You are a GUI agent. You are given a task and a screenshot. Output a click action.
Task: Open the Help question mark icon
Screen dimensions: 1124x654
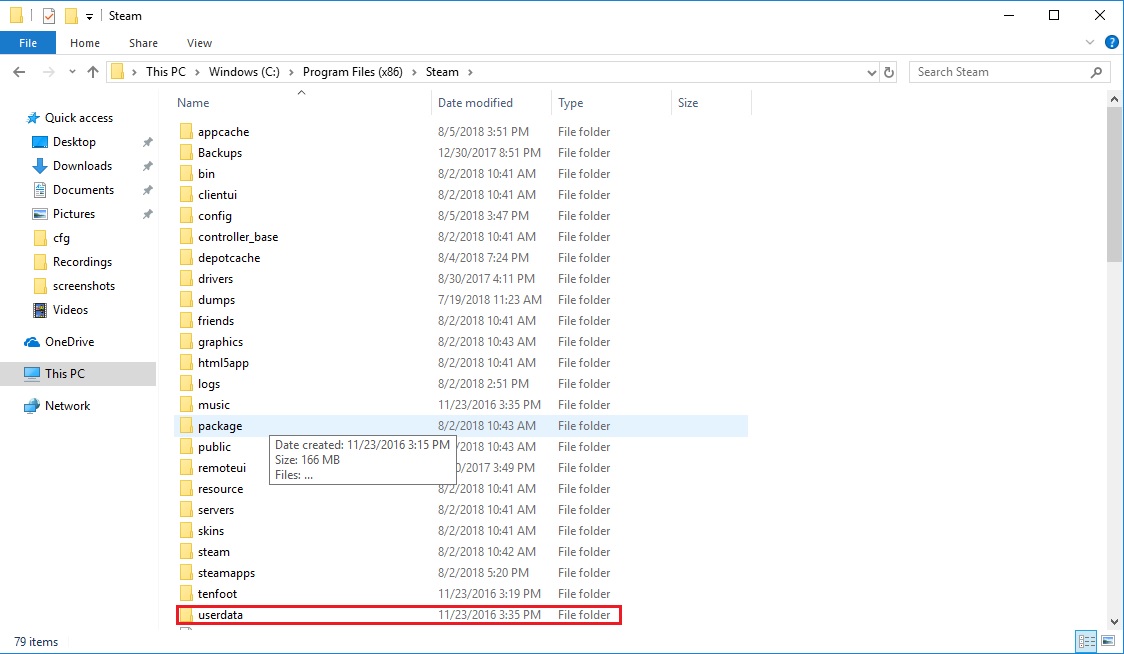[x=1112, y=42]
